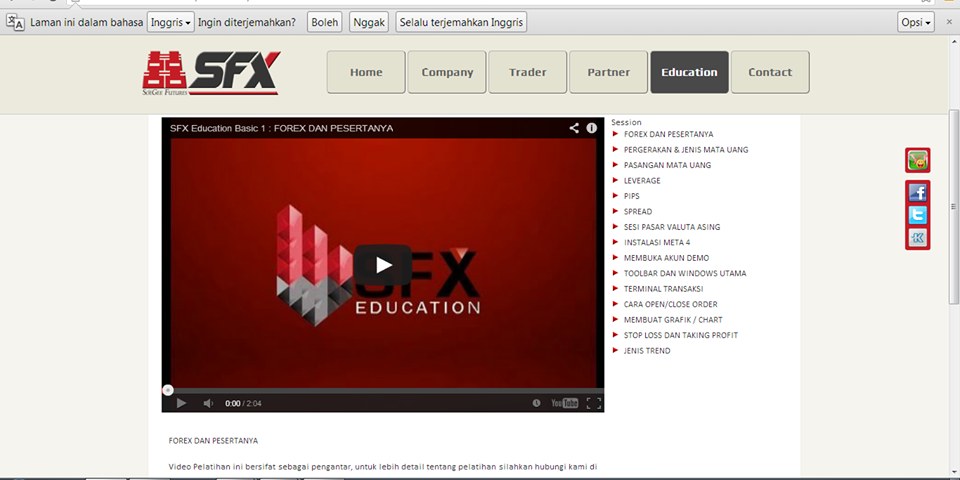Open TOOLBAR DAN WINDOWS UTAMA session

pos(685,273)
